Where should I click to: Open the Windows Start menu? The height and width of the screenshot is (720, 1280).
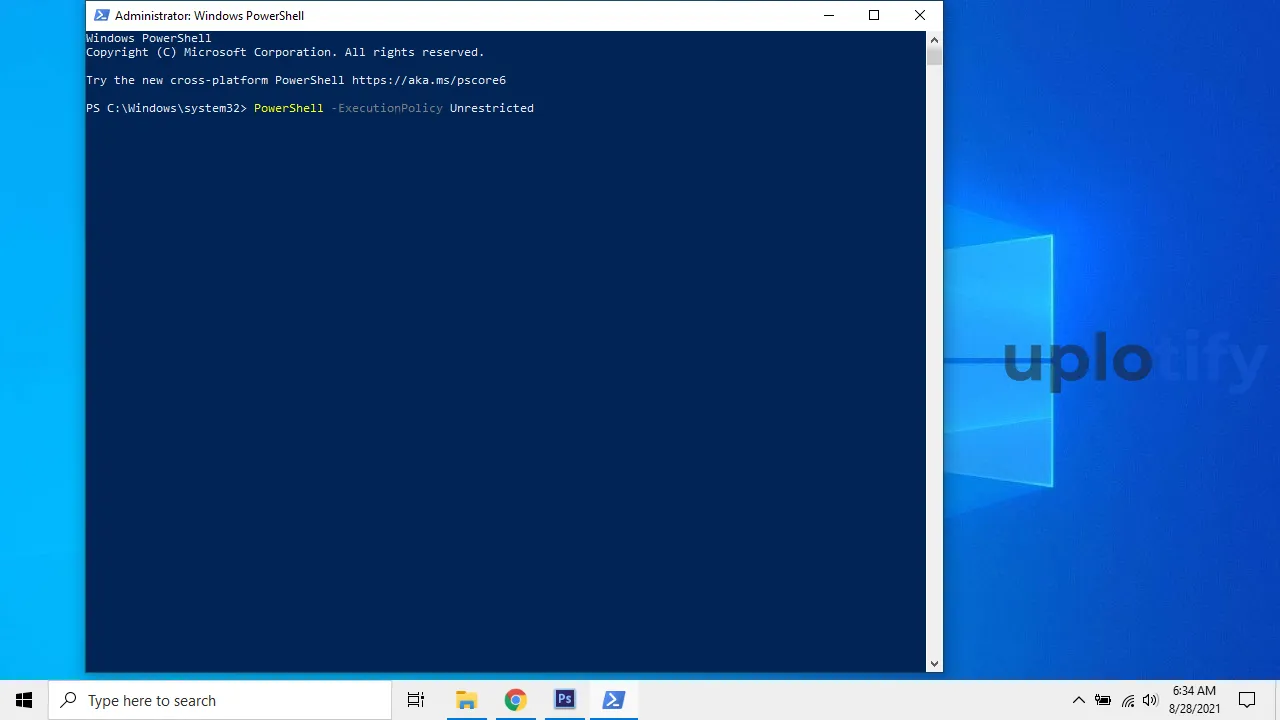tap(24, 700)
